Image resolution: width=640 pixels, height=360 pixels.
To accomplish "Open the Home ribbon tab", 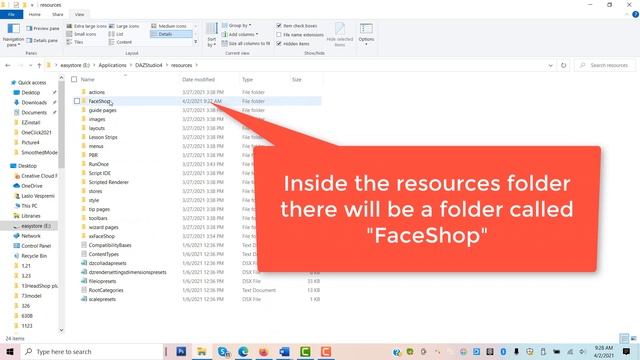I will tap(35, 14).
